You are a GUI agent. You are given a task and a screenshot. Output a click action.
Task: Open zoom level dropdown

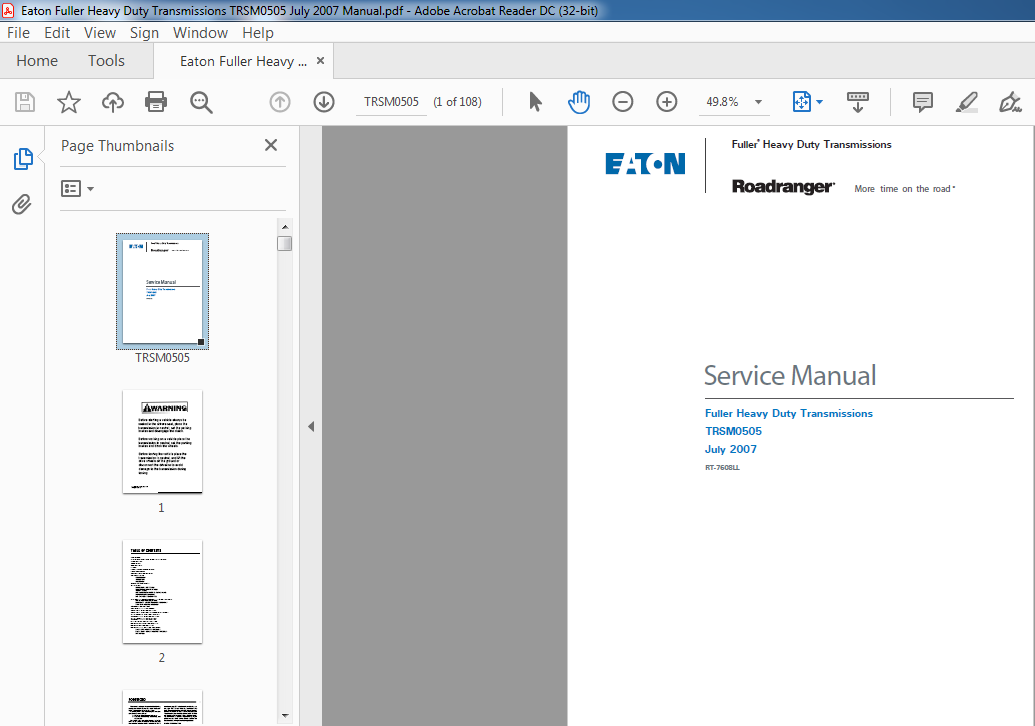pyautogui.click(x=758, y=102)
